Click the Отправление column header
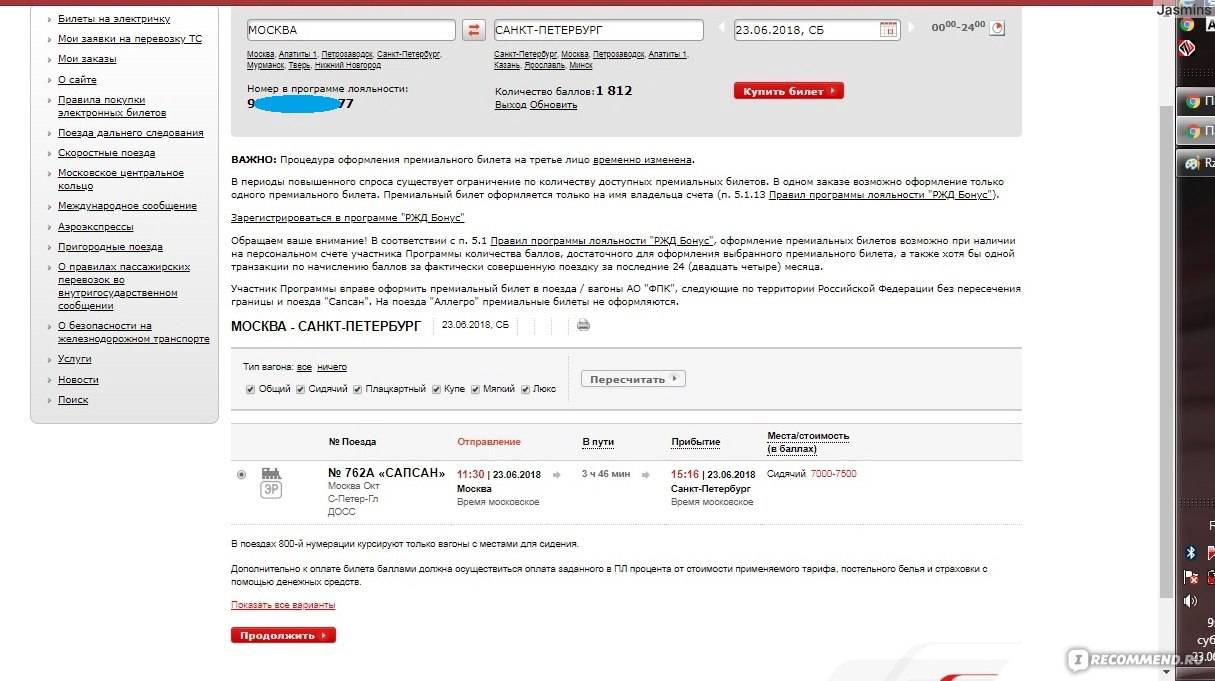The height and width of the screenshot is (681, 1215). (489, 442)
